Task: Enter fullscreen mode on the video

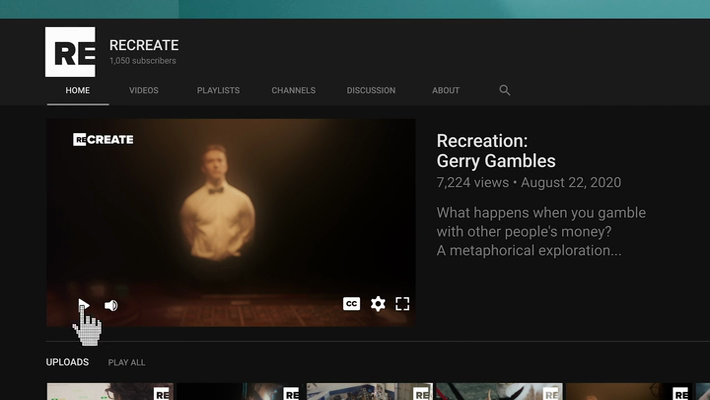Action: pos(402,304)
